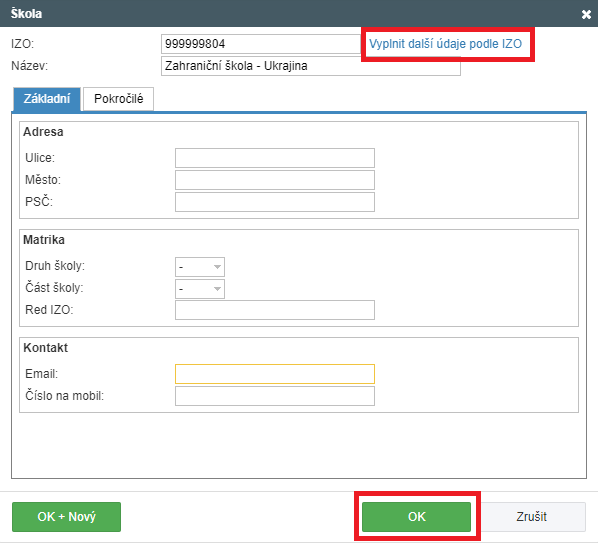The width and height of the screenshot is (598, 543).
Task: Click the 'Email:' label text
Action: (42, 374)
